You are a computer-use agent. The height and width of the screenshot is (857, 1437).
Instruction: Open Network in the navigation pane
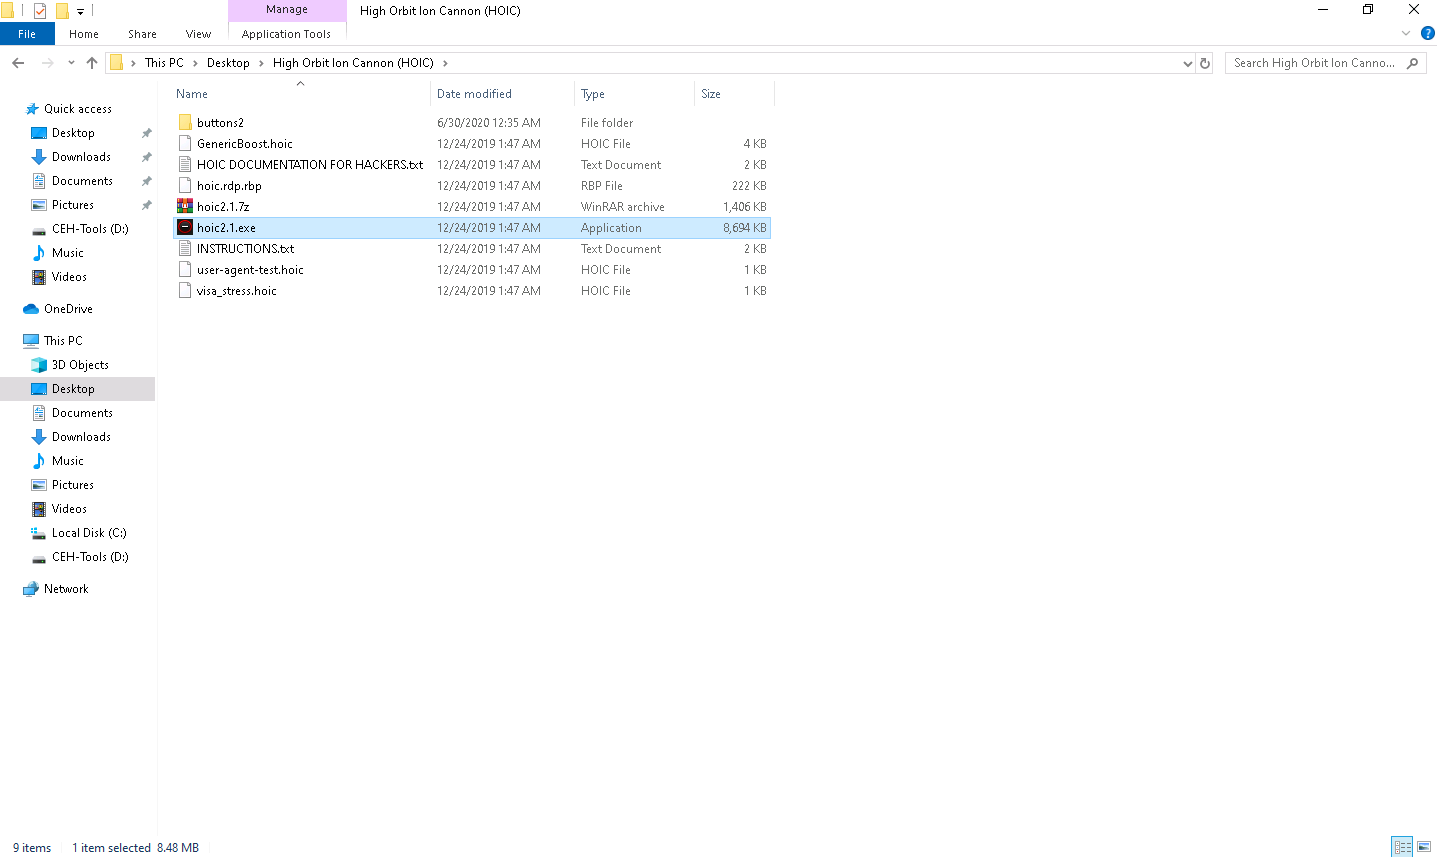(66, 589)
